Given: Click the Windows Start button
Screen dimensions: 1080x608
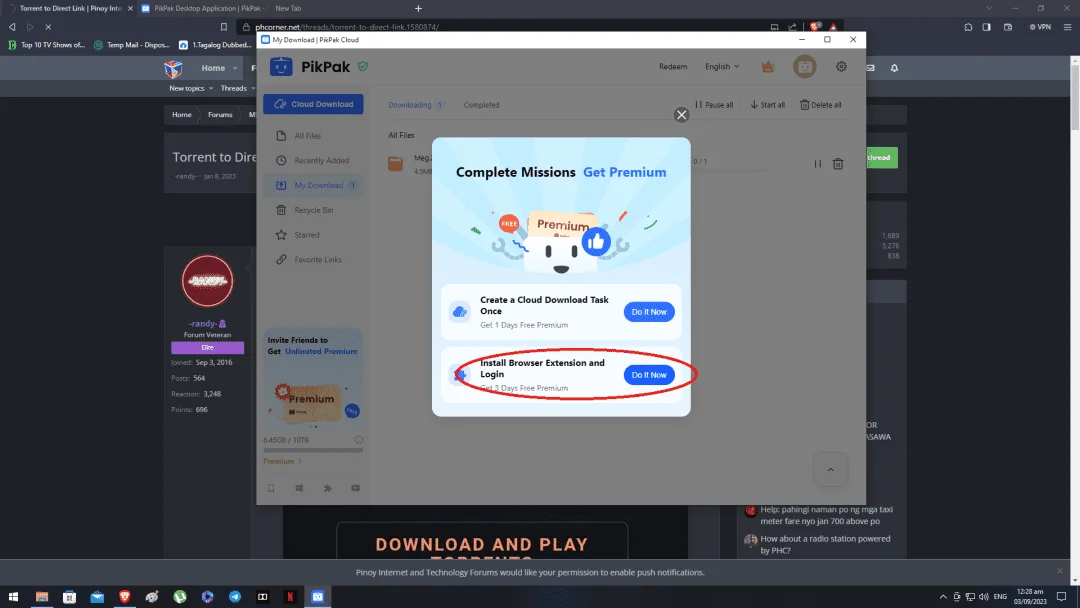Looking at the screenshot, I should click(13, 596).
